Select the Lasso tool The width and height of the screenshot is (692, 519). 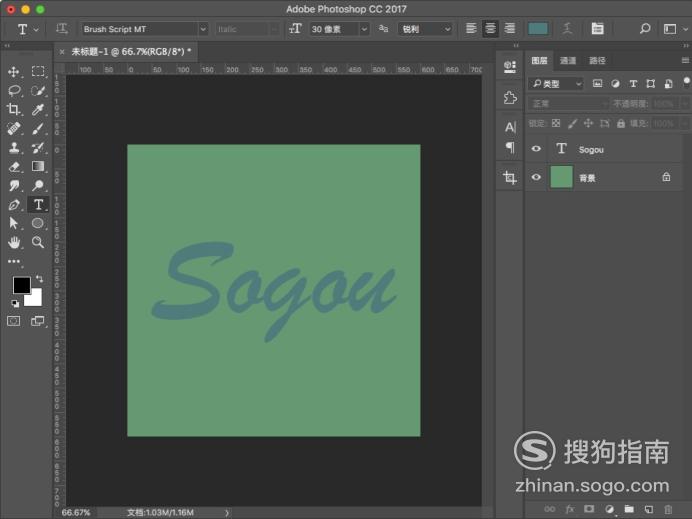tap(14, 91)
